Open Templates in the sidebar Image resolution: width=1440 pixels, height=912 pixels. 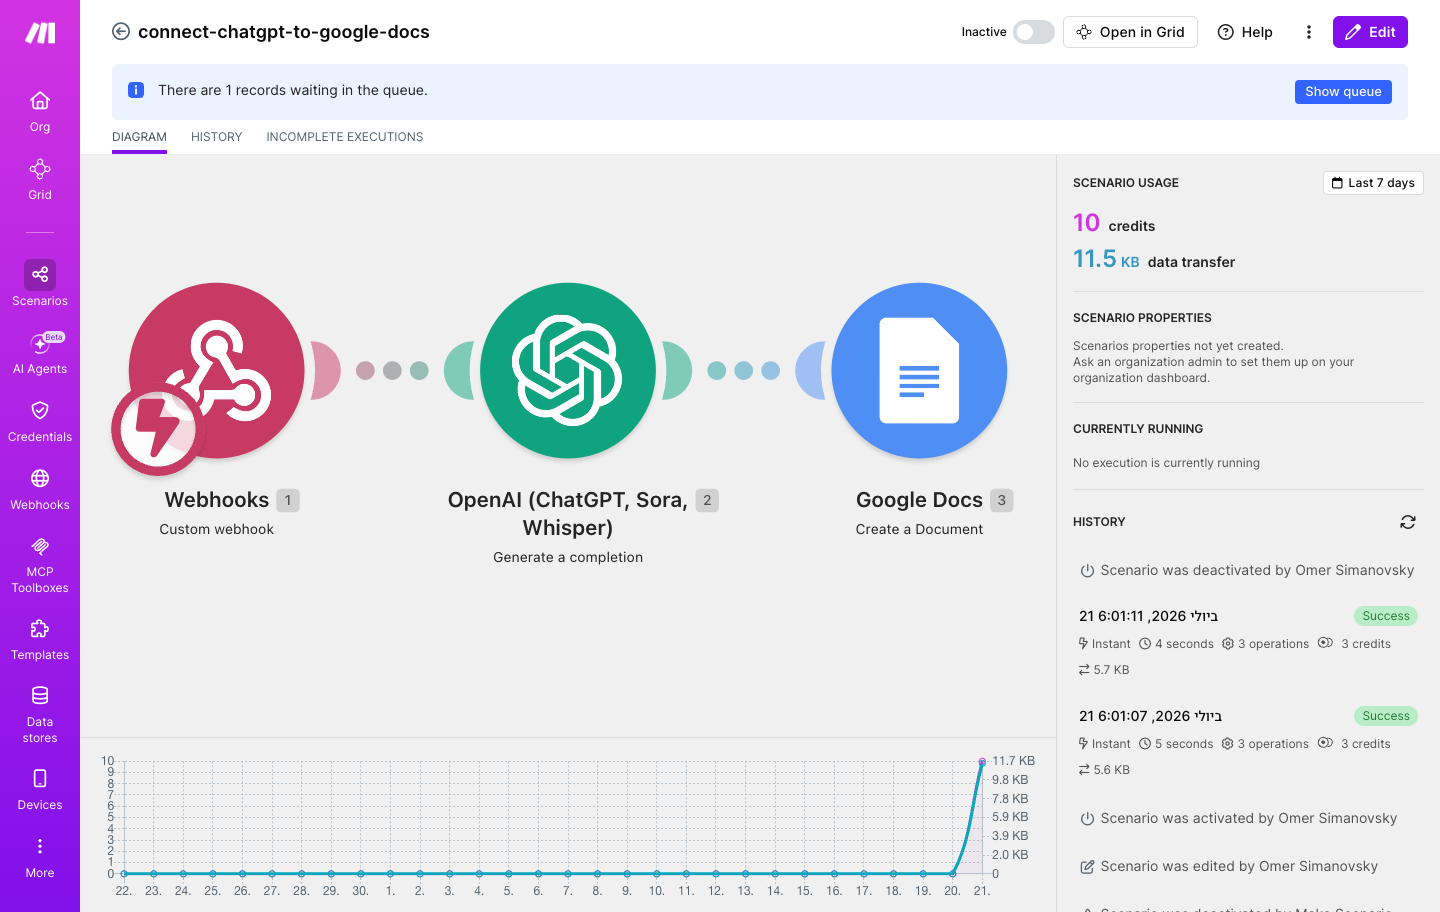coord(40,640)
